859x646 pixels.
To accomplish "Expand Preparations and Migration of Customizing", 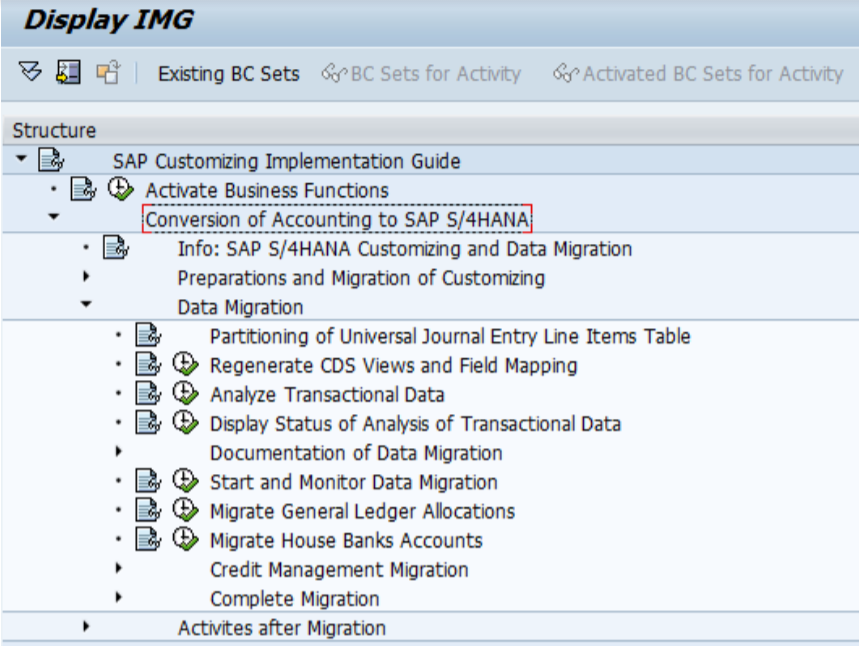I will pyautogui.click(x=87, y=277).
